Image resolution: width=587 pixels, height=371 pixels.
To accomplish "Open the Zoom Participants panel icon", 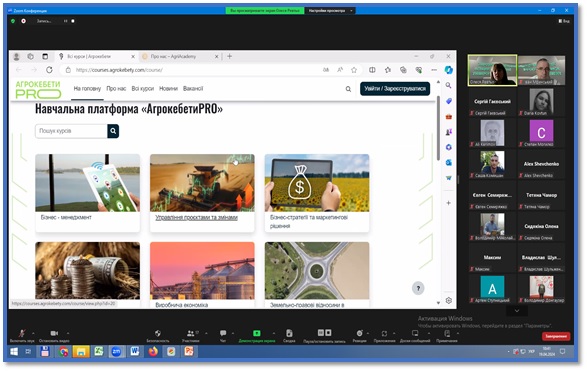I will click(x=191, y=333).
